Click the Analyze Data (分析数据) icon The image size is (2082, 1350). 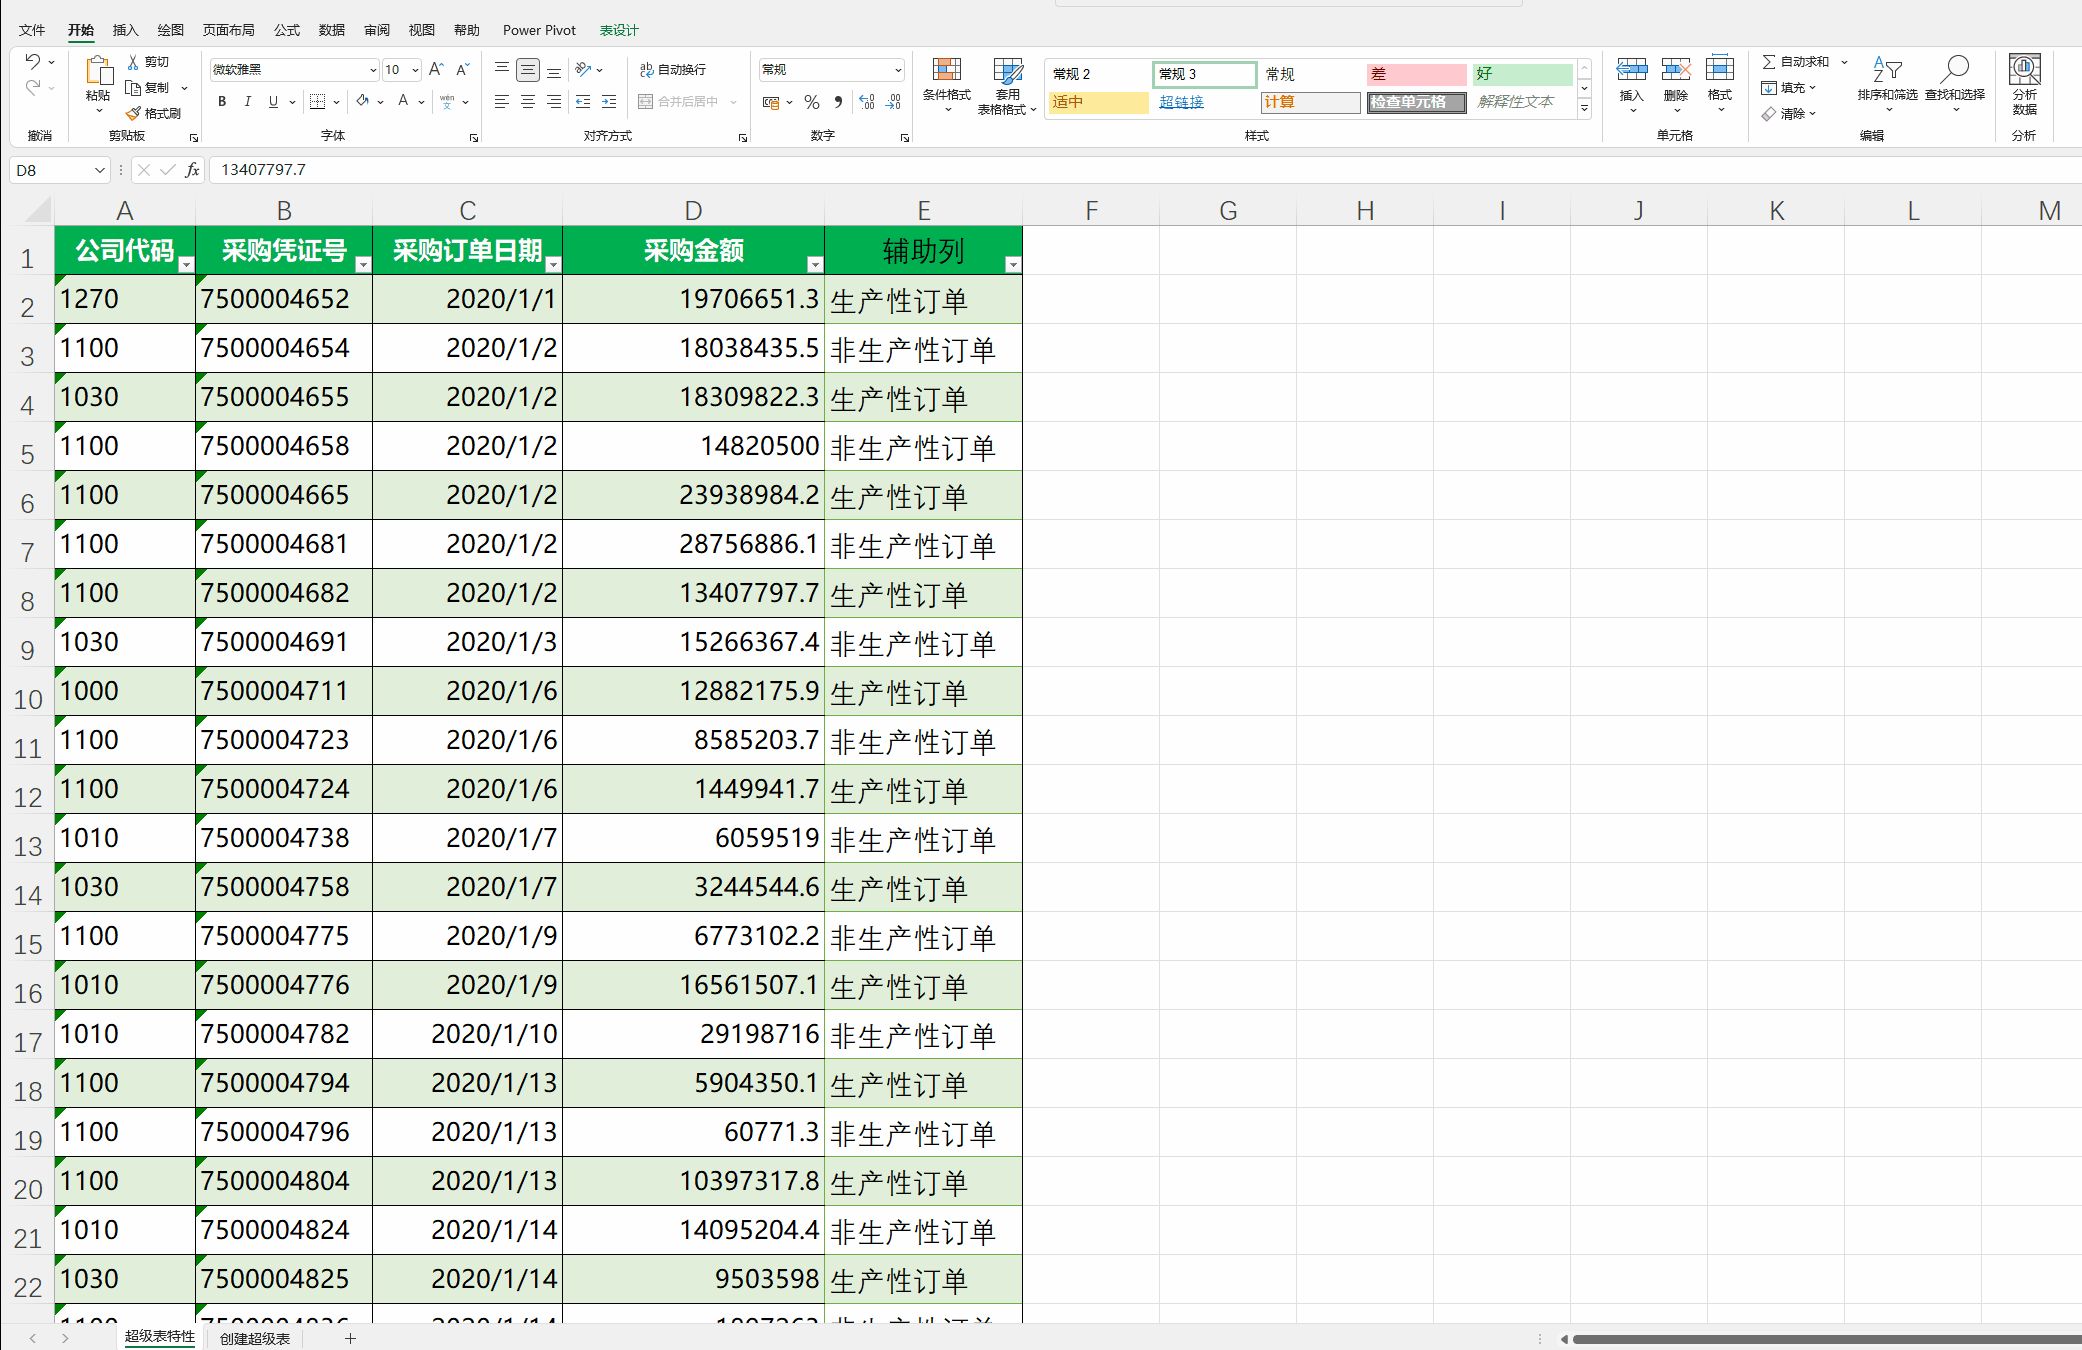pos(2024,70)
